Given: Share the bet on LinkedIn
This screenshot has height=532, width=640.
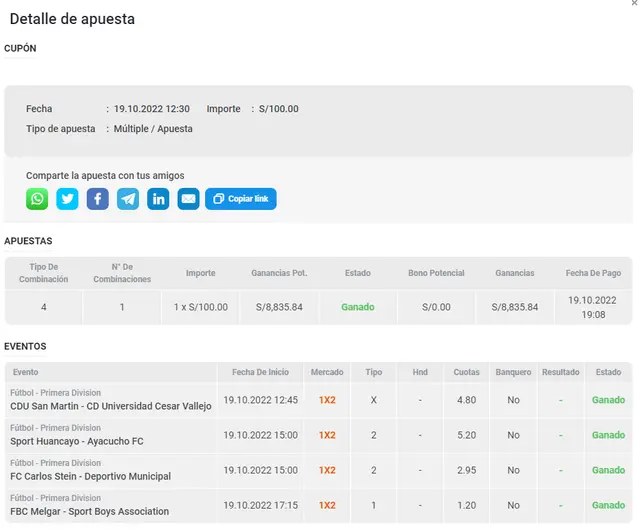Looking at the screenshot, I should coord(158,199).
